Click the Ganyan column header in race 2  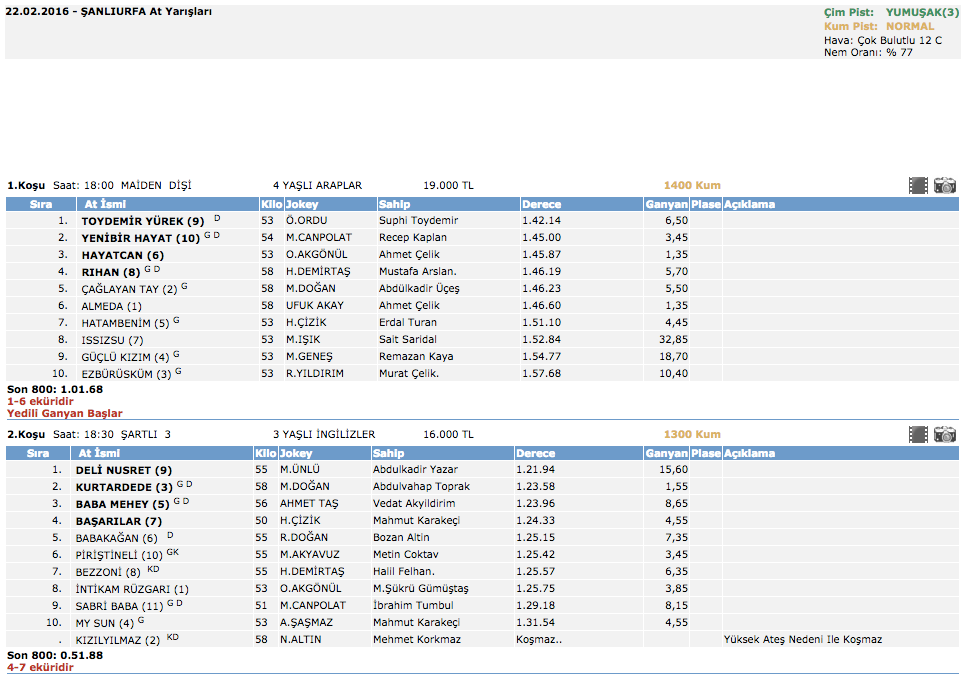[x=666, y=453]
